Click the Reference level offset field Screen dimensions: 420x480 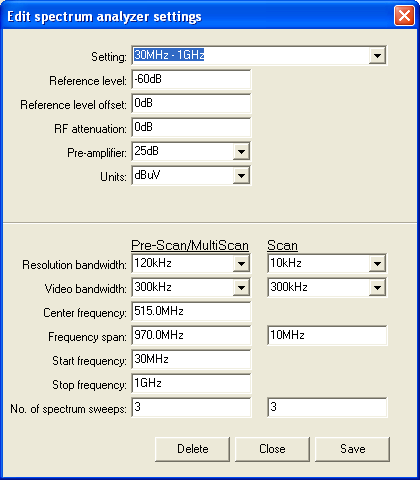click(x=191, y=103)
